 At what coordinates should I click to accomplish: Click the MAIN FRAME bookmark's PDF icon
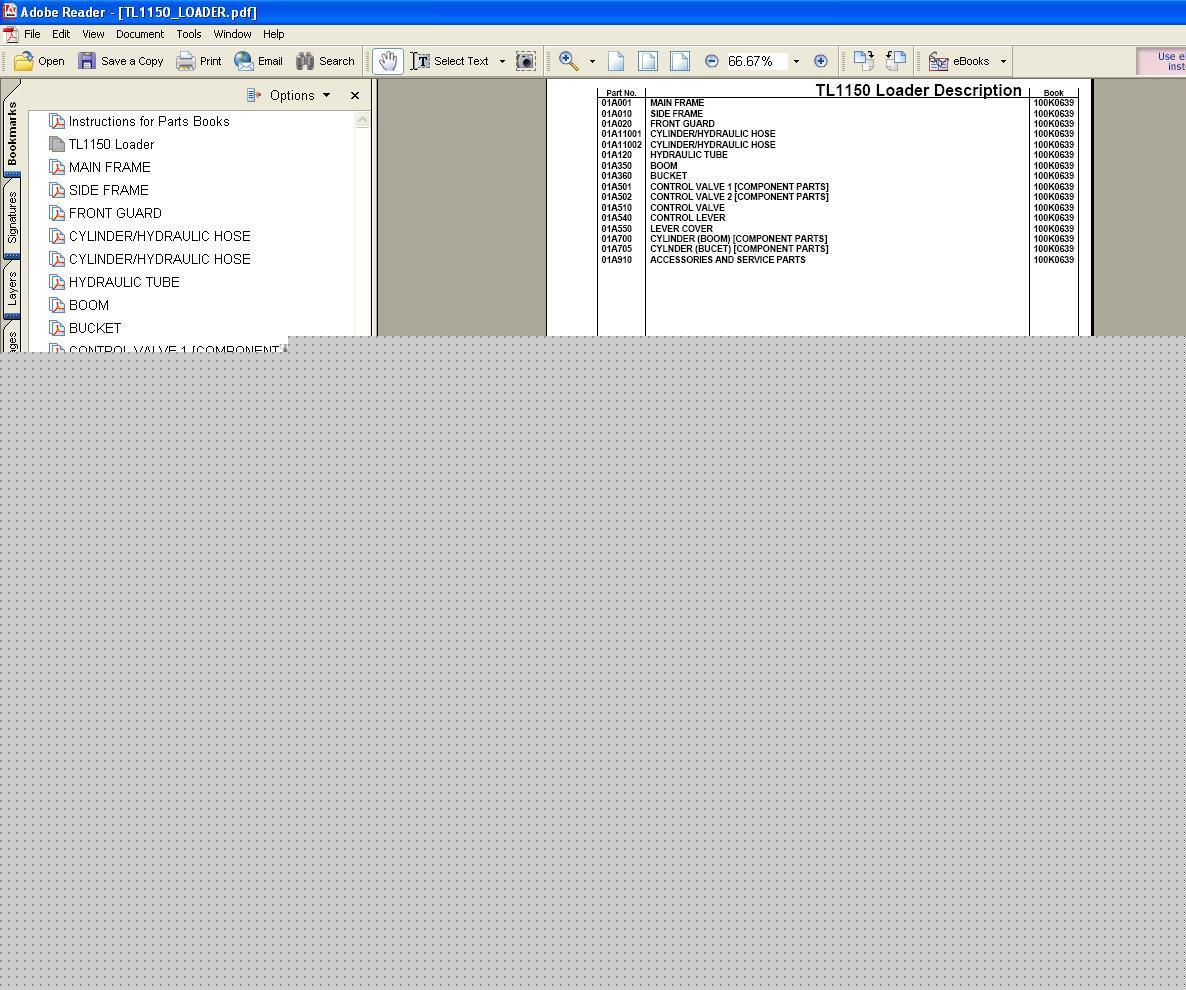click(57, 167)
